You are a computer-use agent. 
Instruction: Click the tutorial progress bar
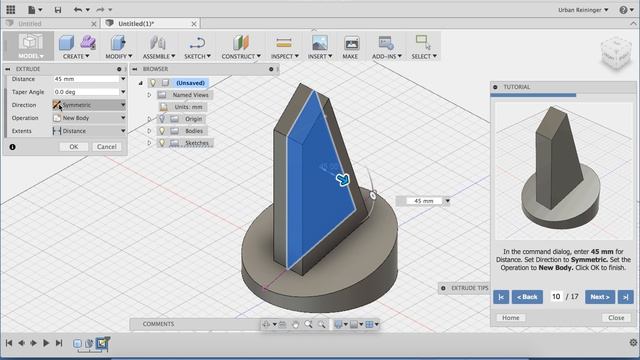pos(562,95)
